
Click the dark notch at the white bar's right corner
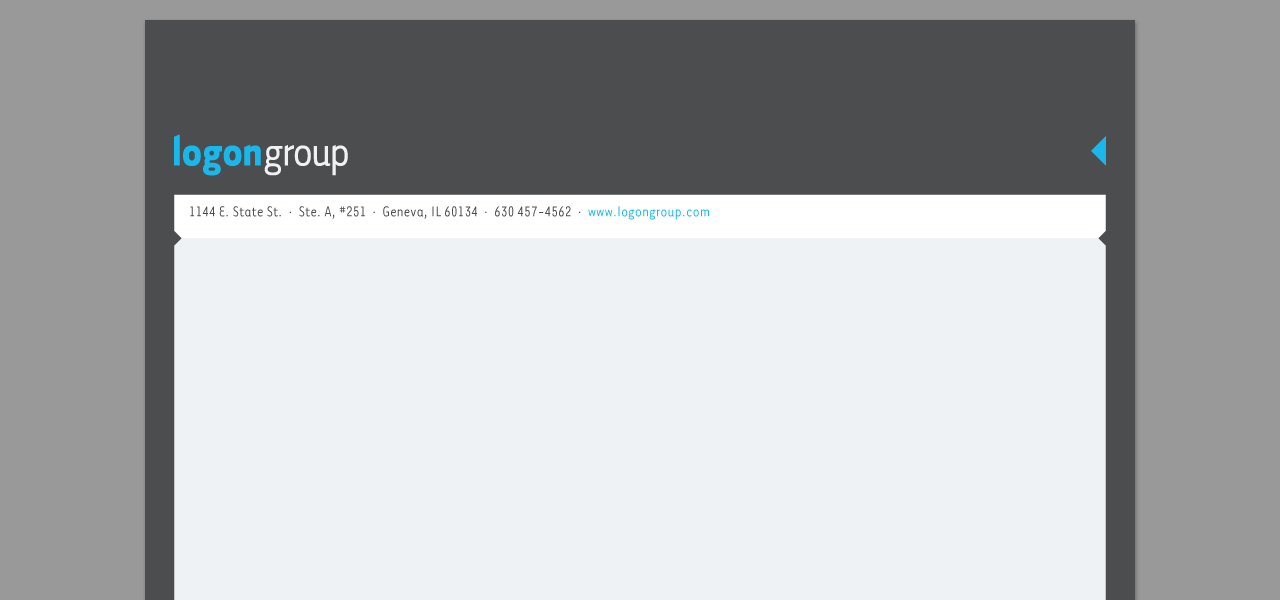point(1102,238)
